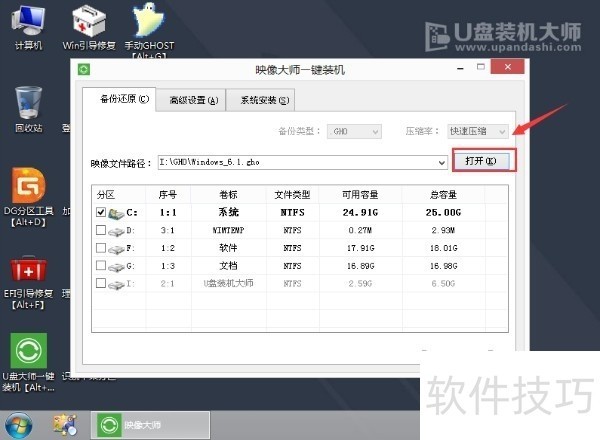The image size is (600, 440).
Task: Open the EFI引导修复 toolbox icon
Action: click(x=28, y=283)
